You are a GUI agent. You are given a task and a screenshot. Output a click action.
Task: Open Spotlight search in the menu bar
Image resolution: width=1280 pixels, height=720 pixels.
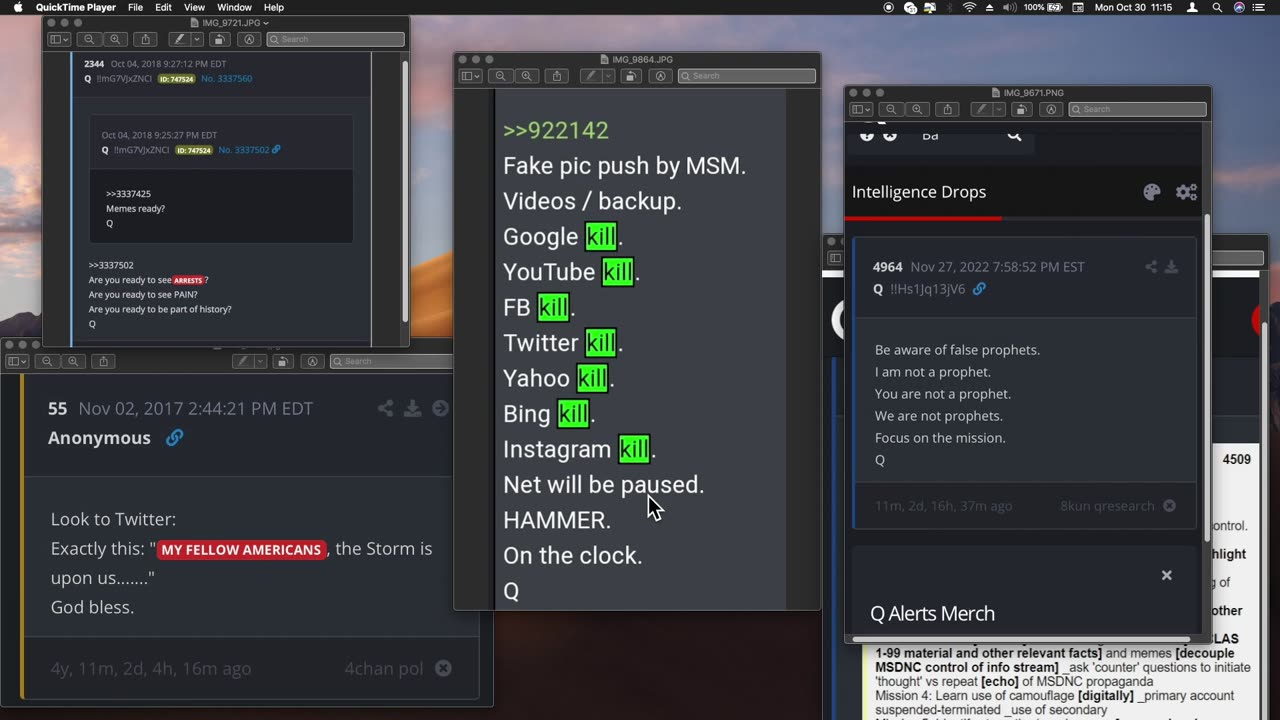pyautogui.click(x=1217, y=7)
